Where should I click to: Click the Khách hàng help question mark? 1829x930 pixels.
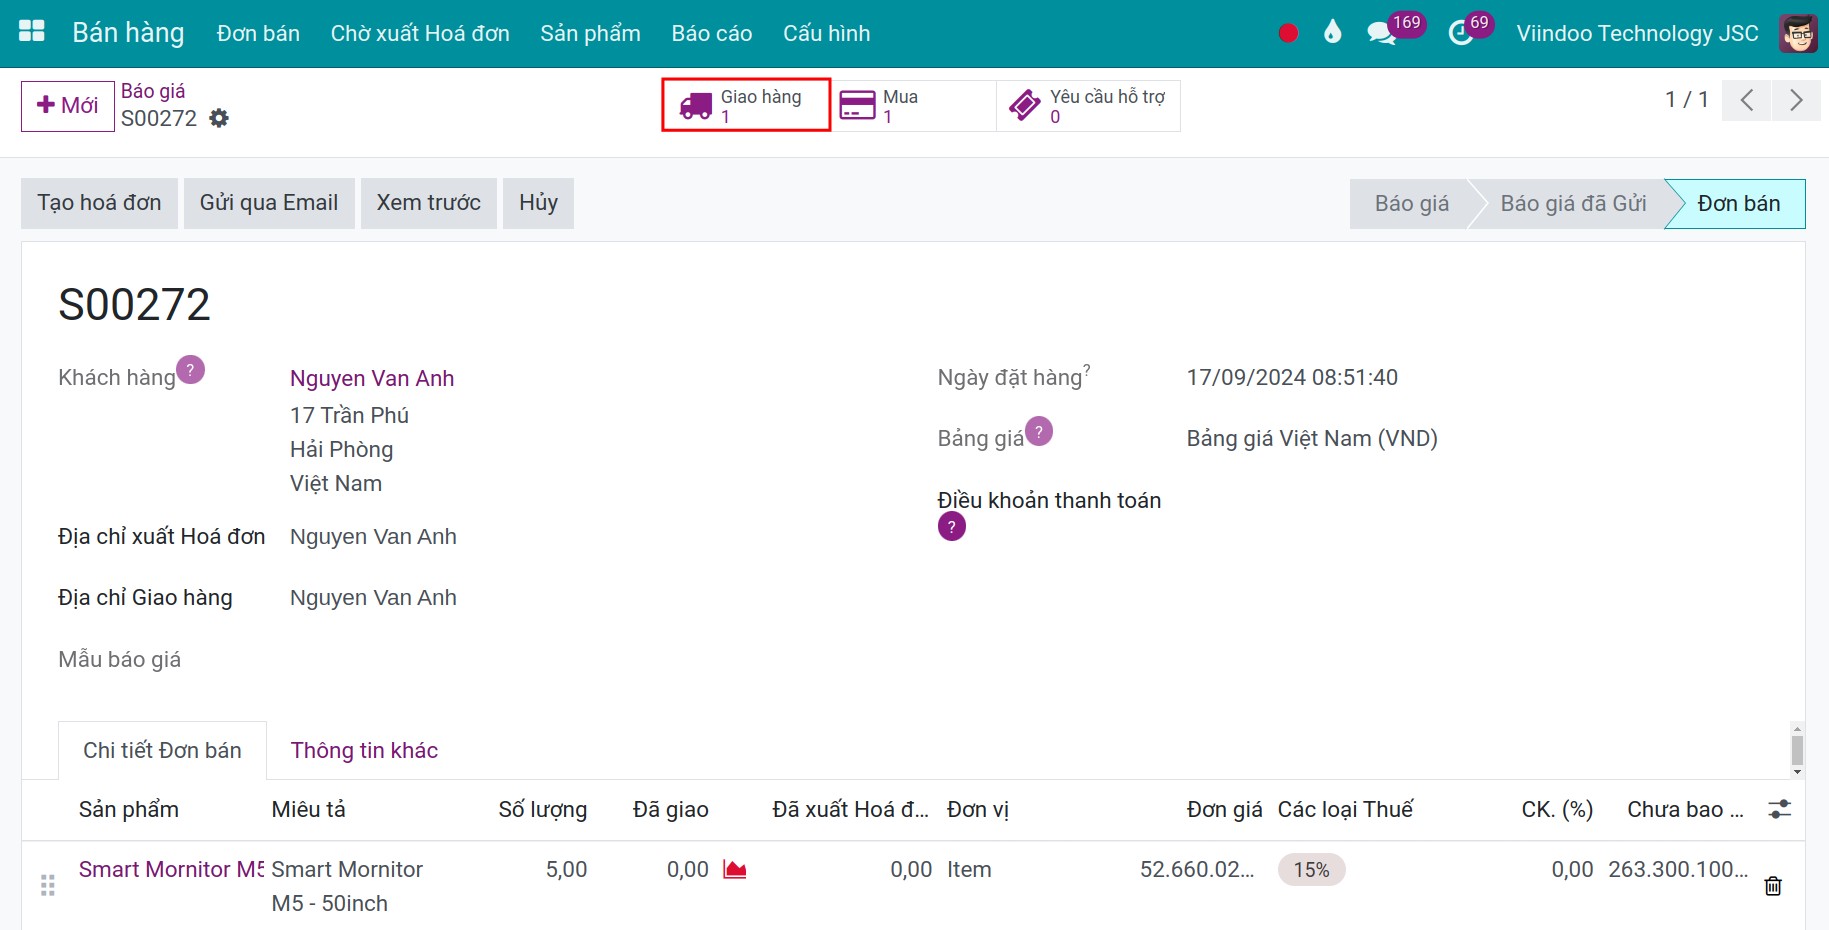tap(192, 369)
